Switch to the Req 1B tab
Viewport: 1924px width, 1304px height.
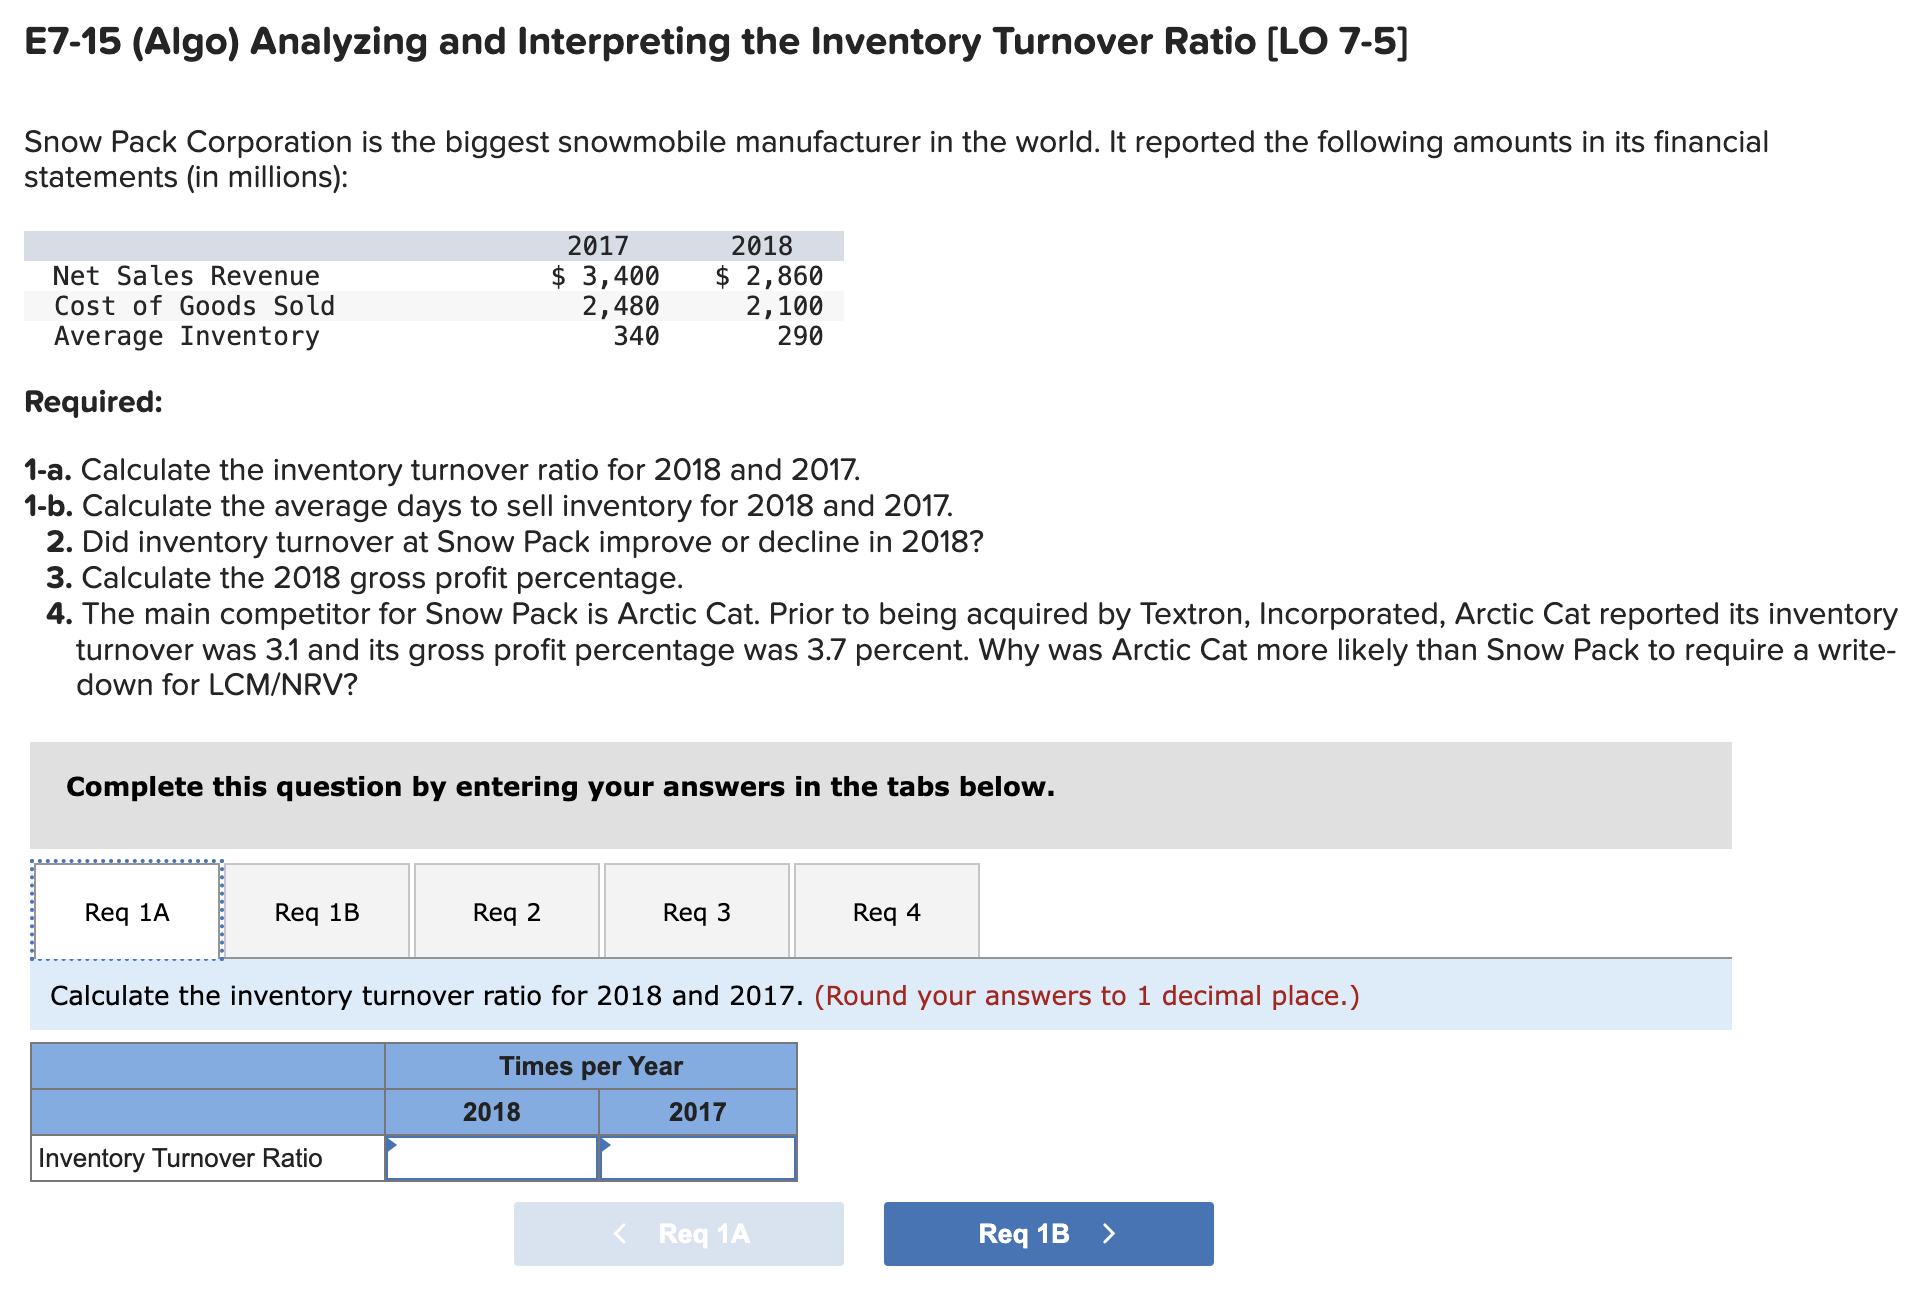pos(317,911)
